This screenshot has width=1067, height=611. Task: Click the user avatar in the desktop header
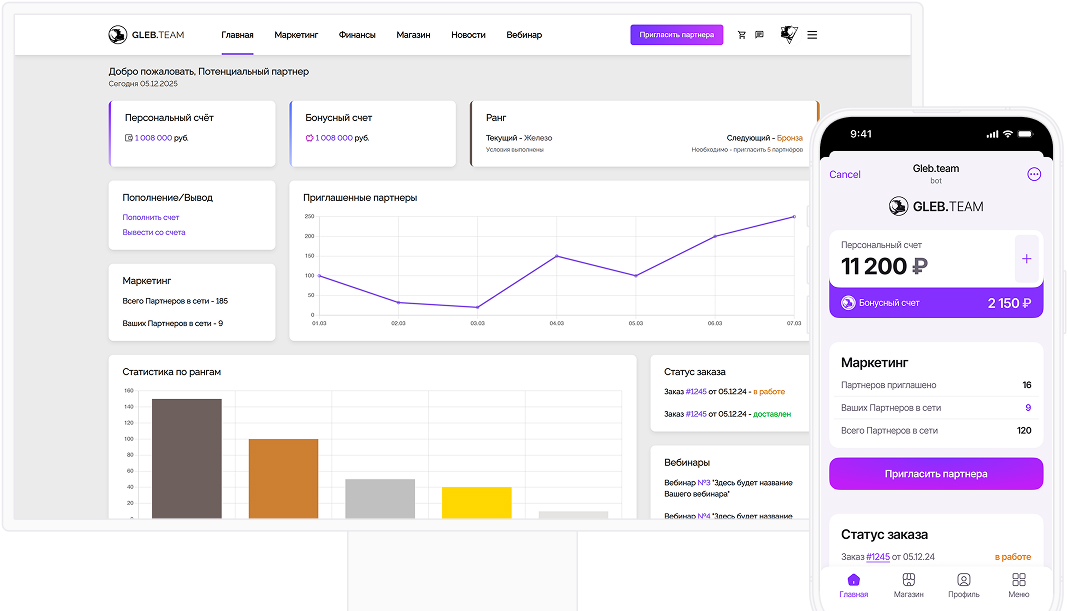[x=788, y=35]
